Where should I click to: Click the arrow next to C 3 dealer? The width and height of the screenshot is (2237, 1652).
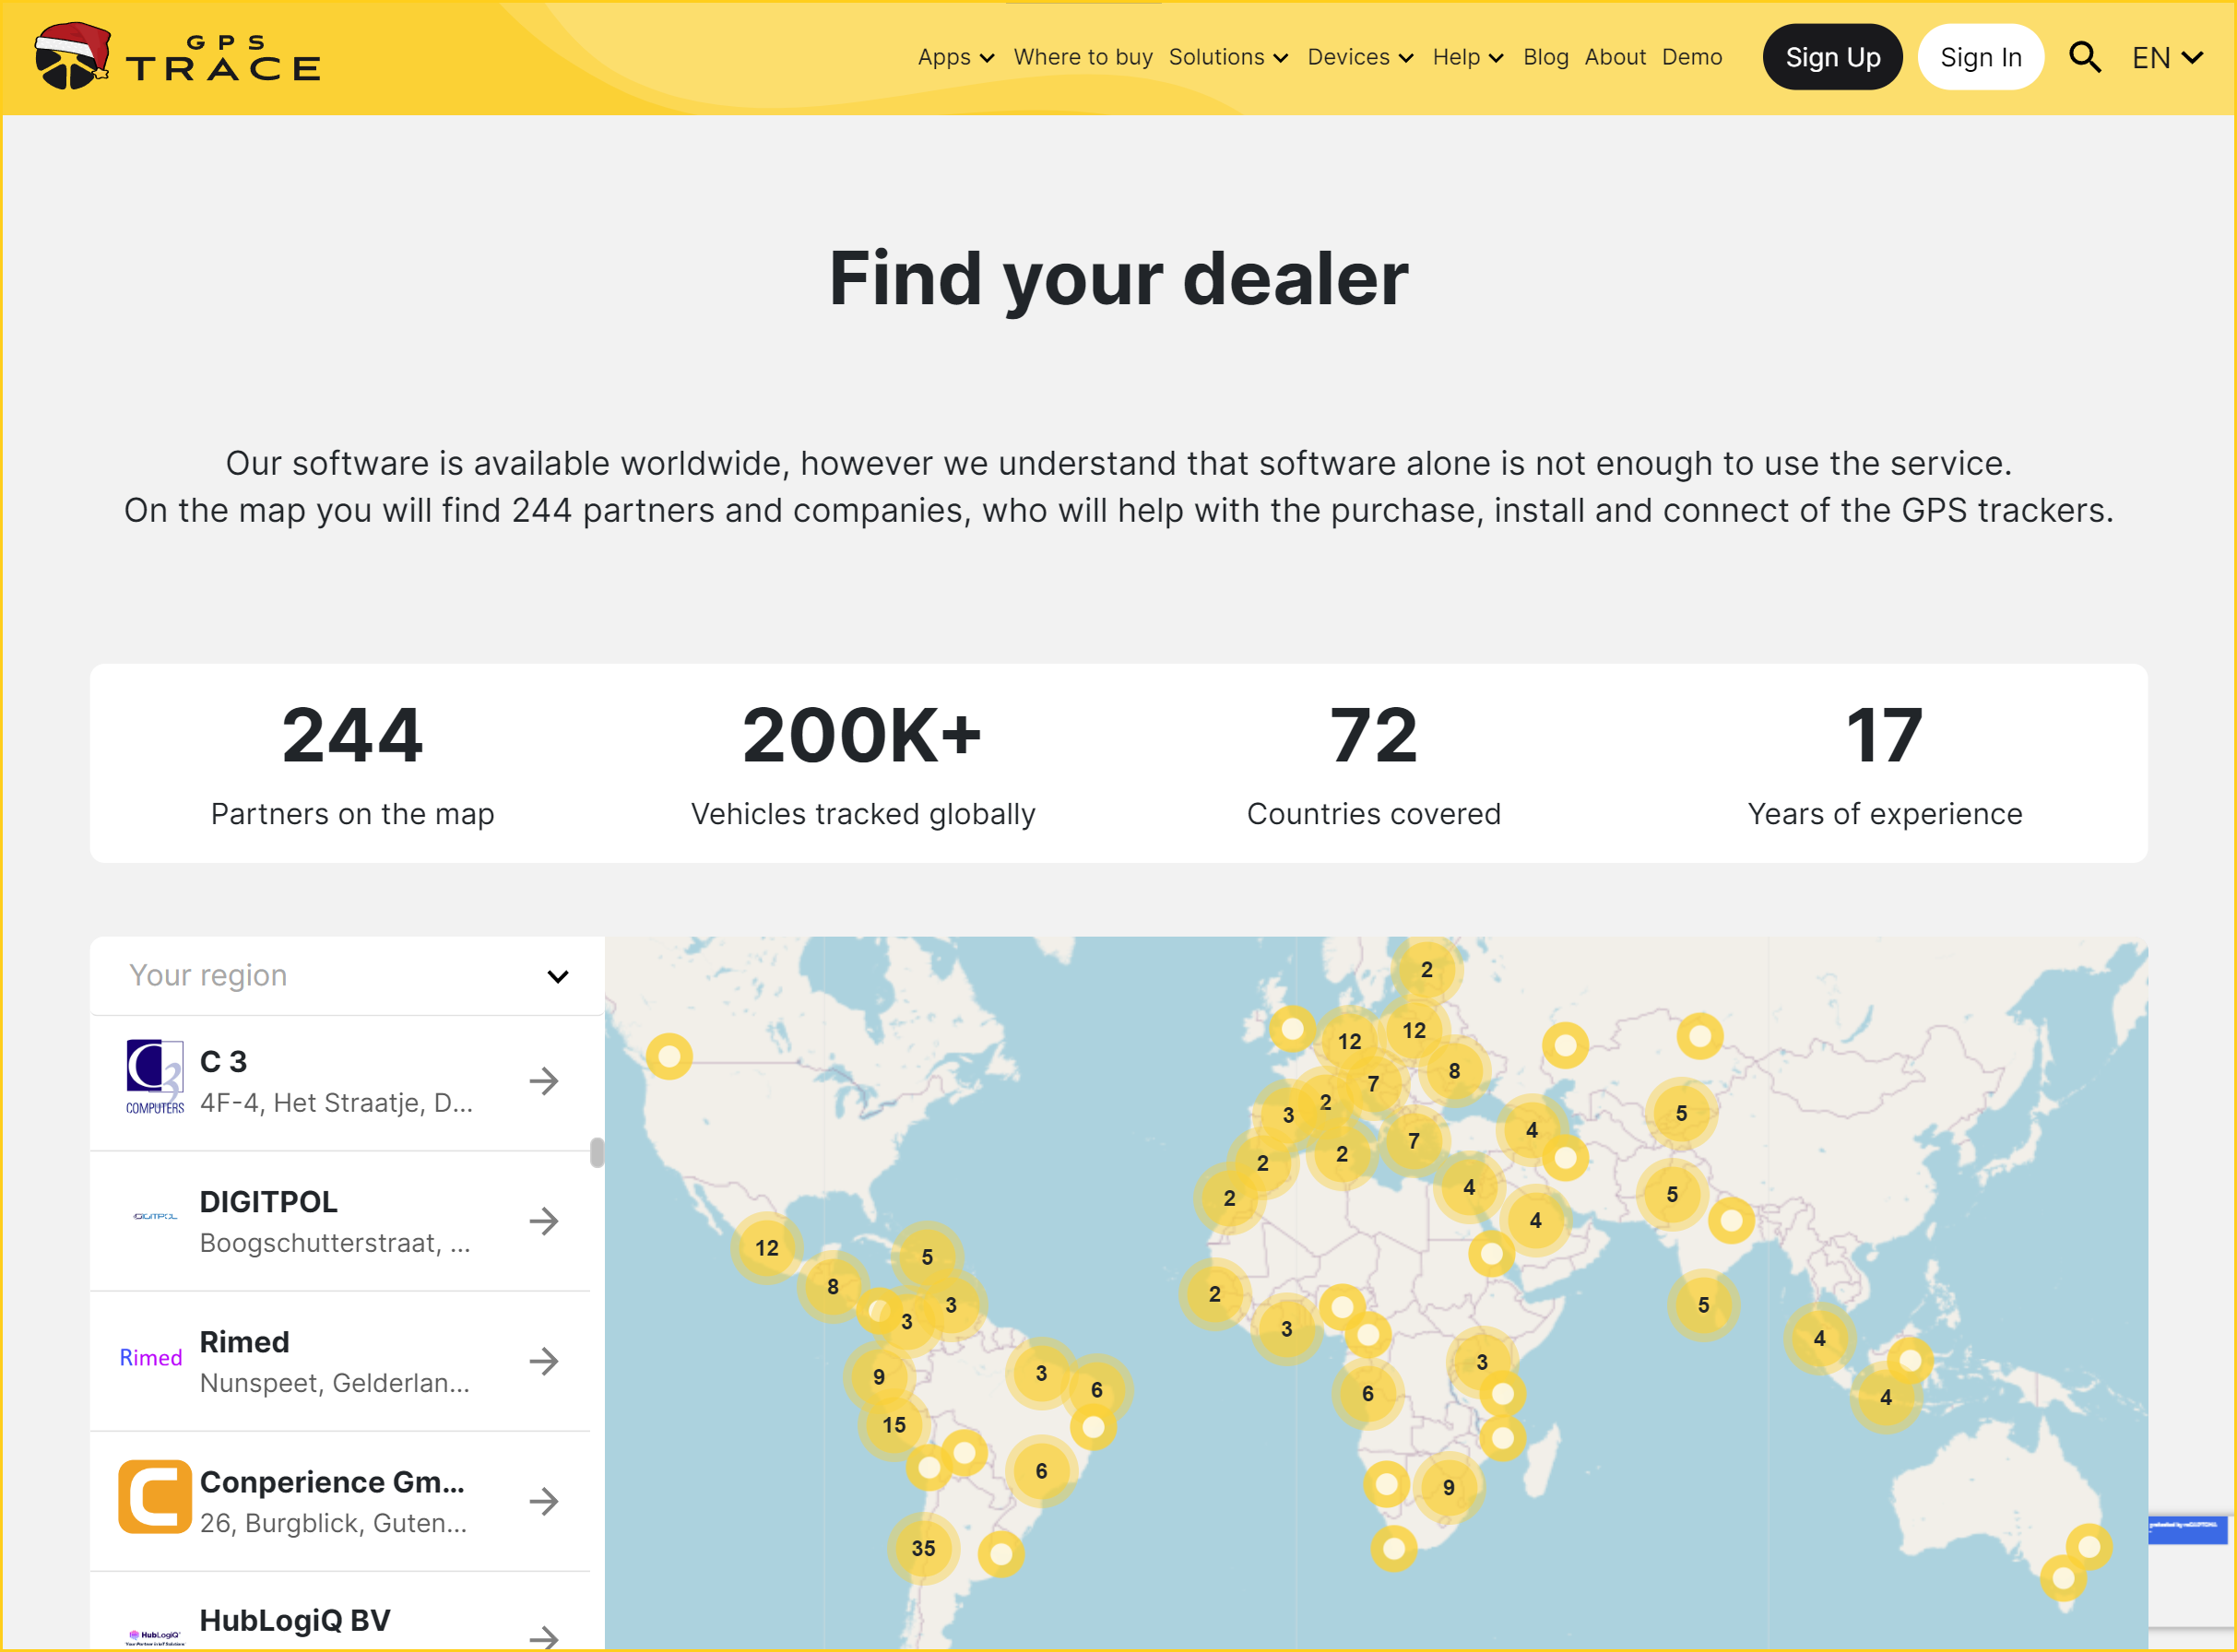(543, 1081)
